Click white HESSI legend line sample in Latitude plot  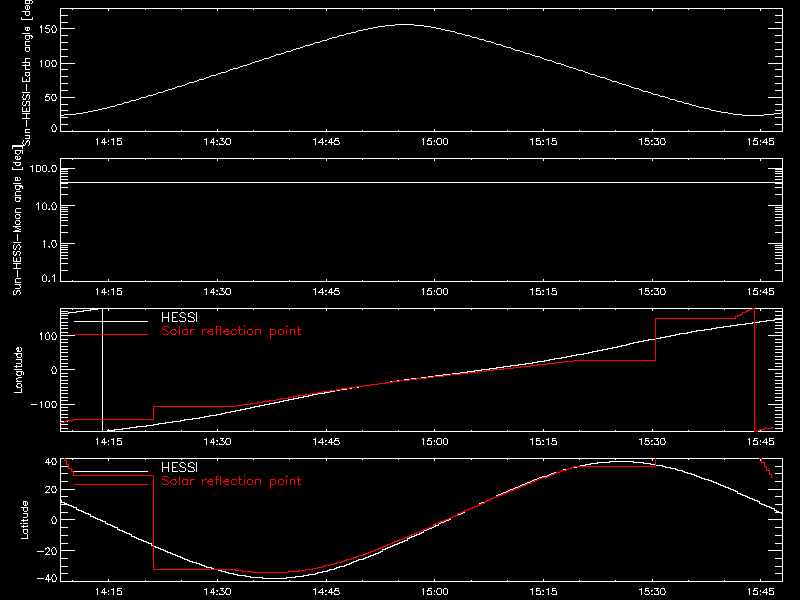(x=111, y=471)
